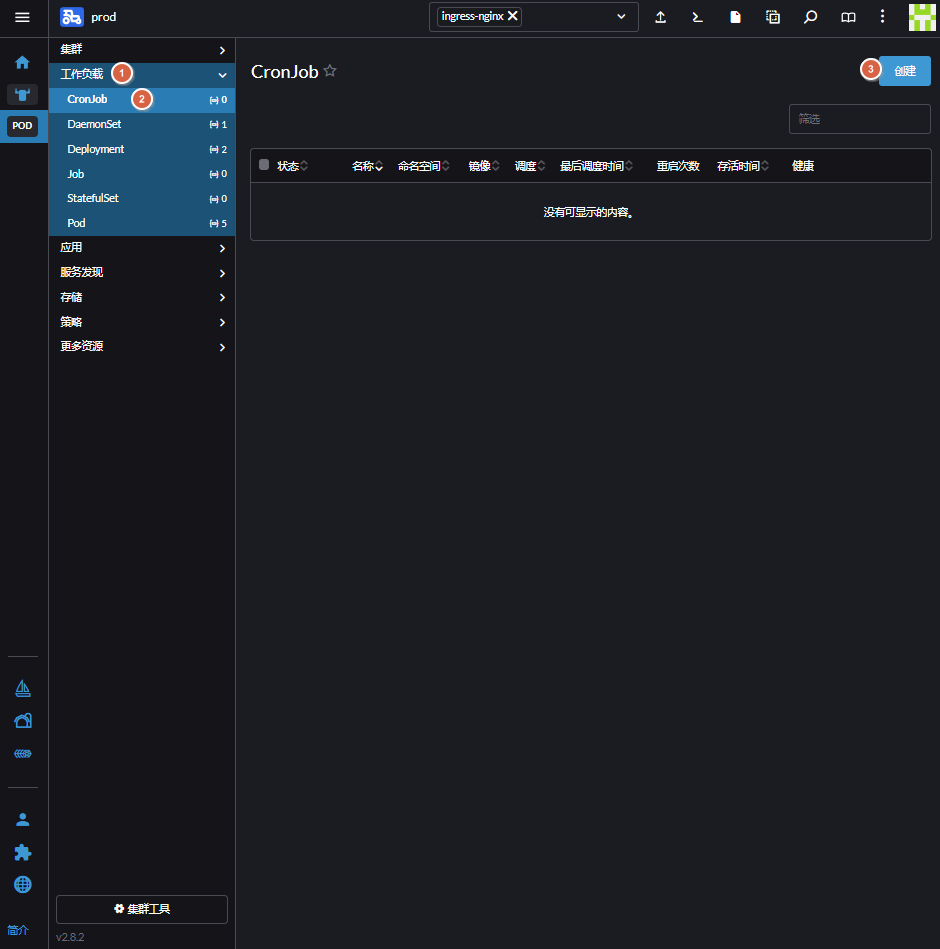Sort table by 最后调度时间 column
Viewport: 940px width, 949px height.
pos(596,166)
